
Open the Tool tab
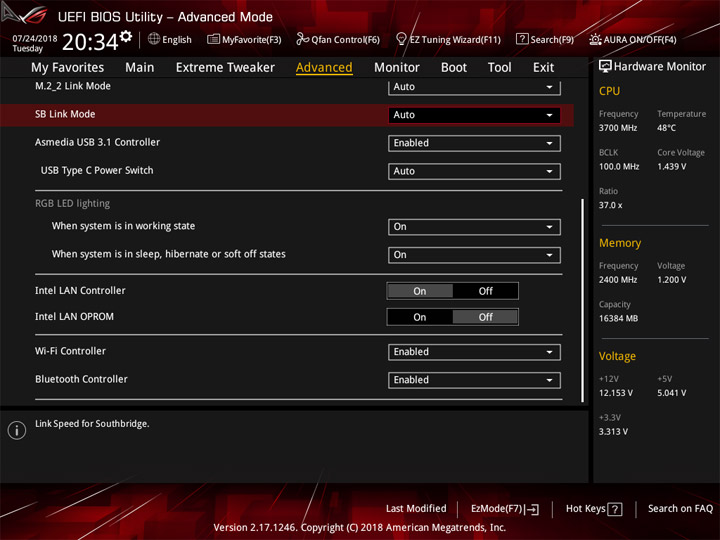[500, 68]
